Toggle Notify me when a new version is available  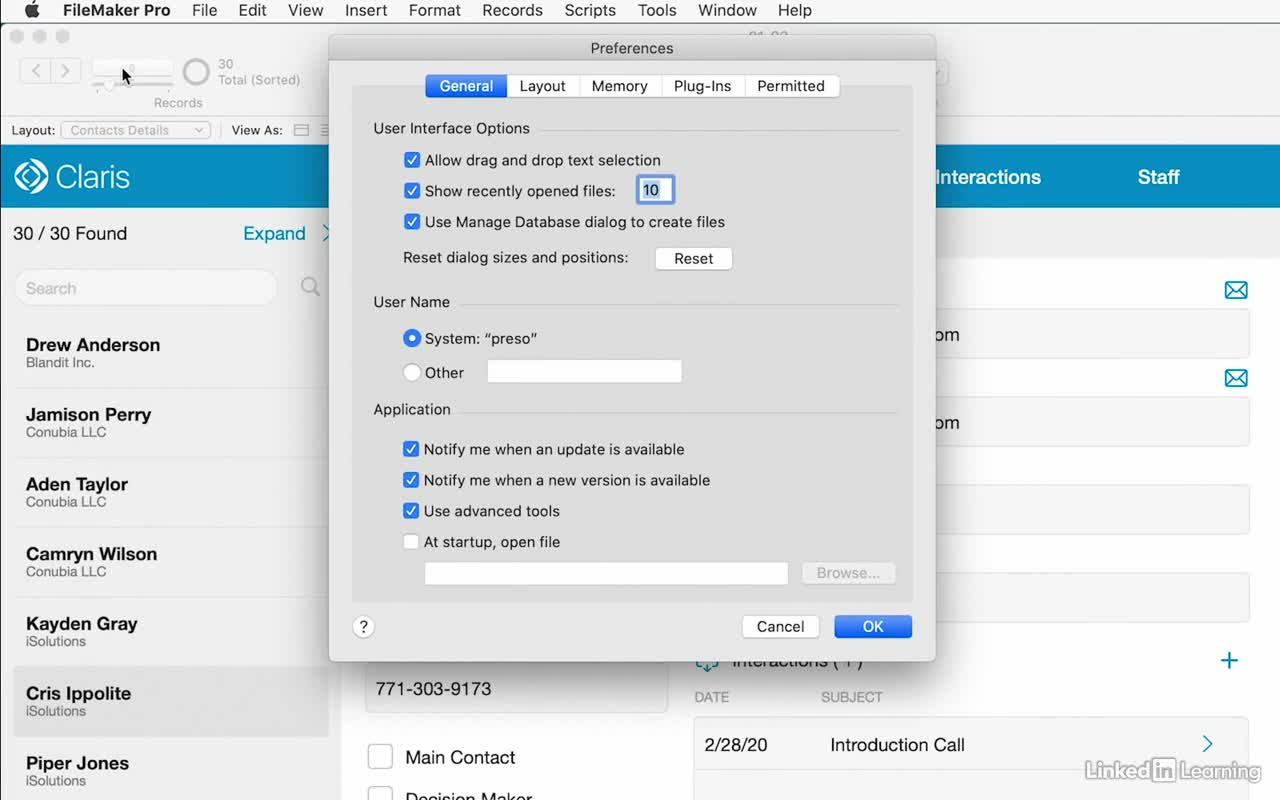tap(410, 481)
